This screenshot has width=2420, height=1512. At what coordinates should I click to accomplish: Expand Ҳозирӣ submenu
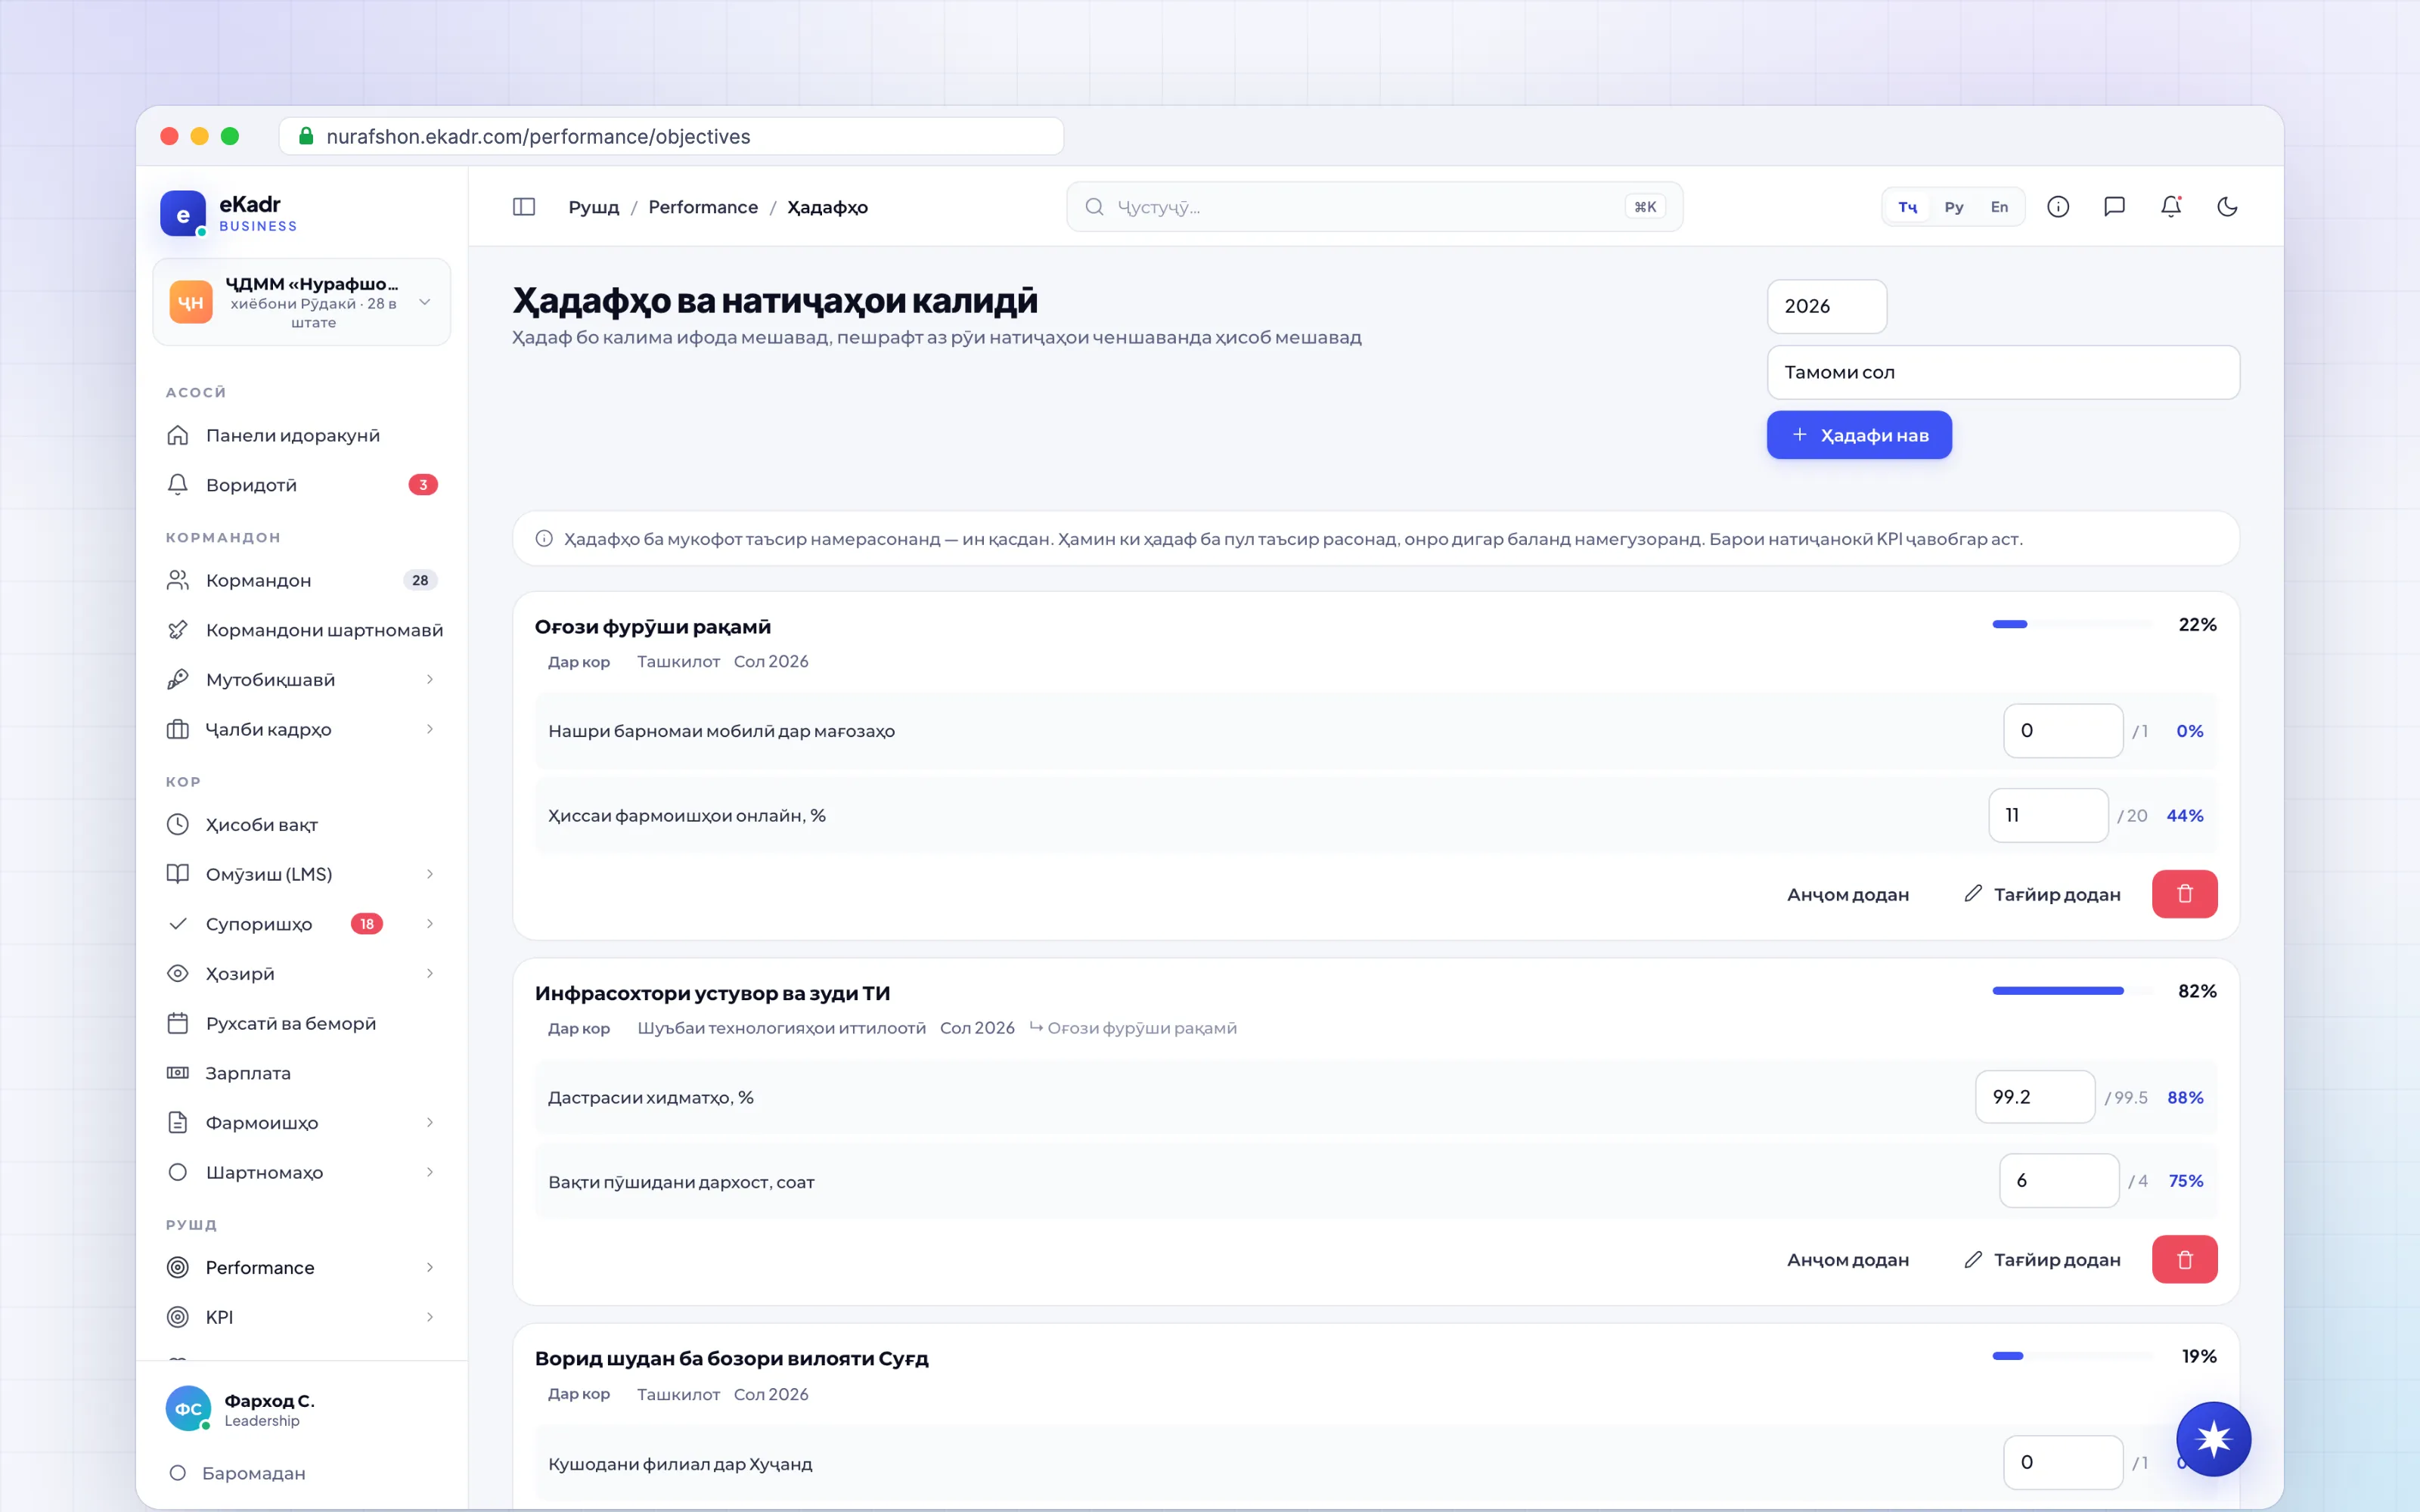click(x=430, y=974)
